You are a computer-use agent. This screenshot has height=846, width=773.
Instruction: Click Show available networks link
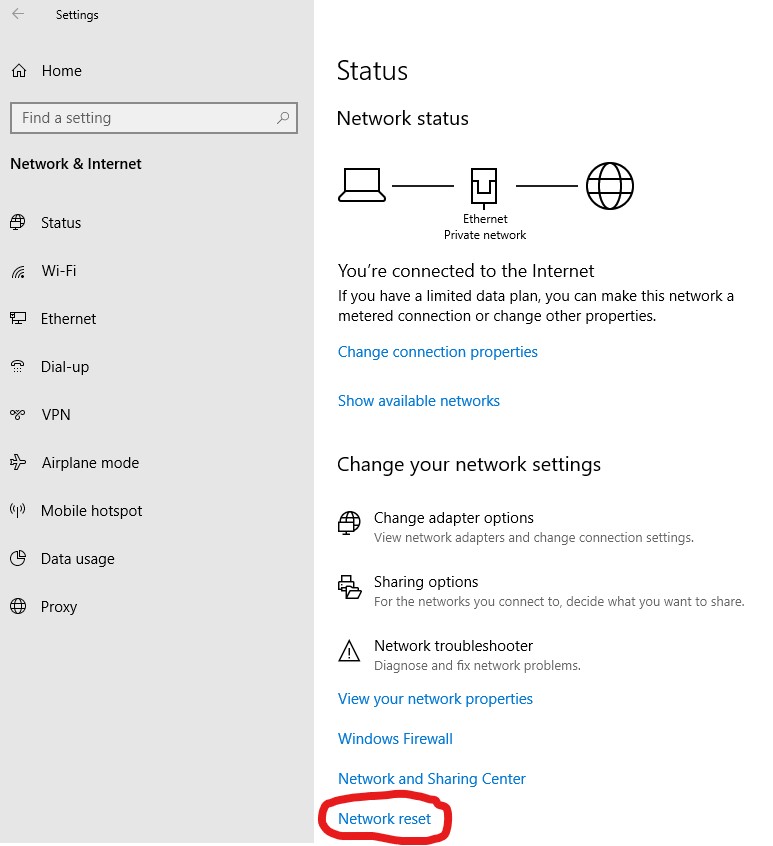pyautogui.click(x=419, y=401)
